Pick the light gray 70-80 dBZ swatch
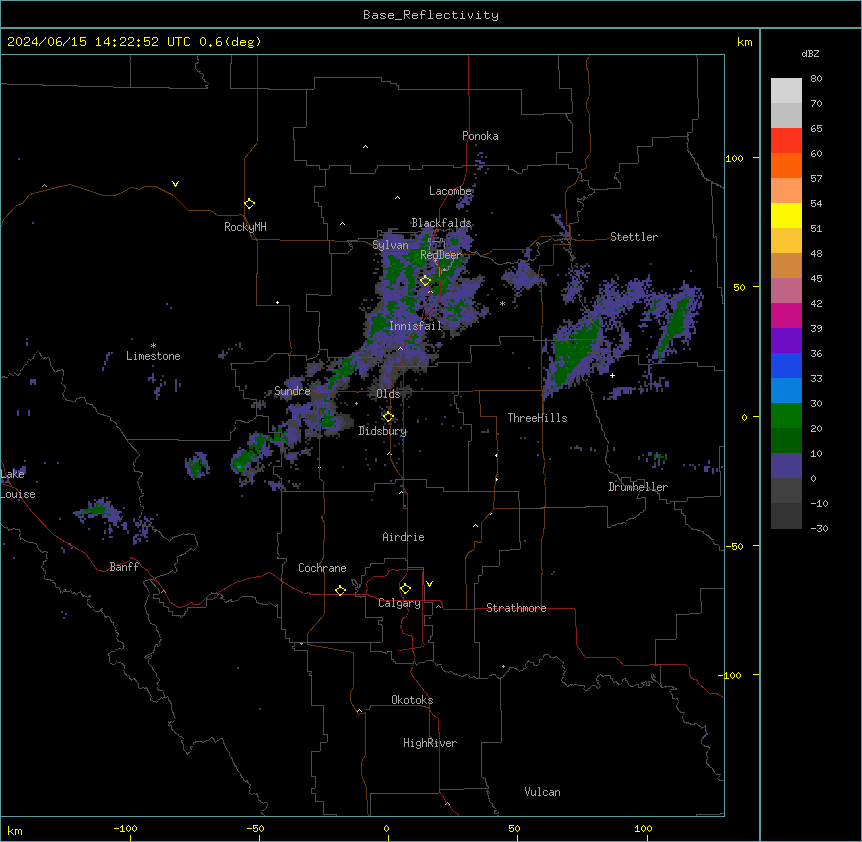 click(x=786, y=91)
